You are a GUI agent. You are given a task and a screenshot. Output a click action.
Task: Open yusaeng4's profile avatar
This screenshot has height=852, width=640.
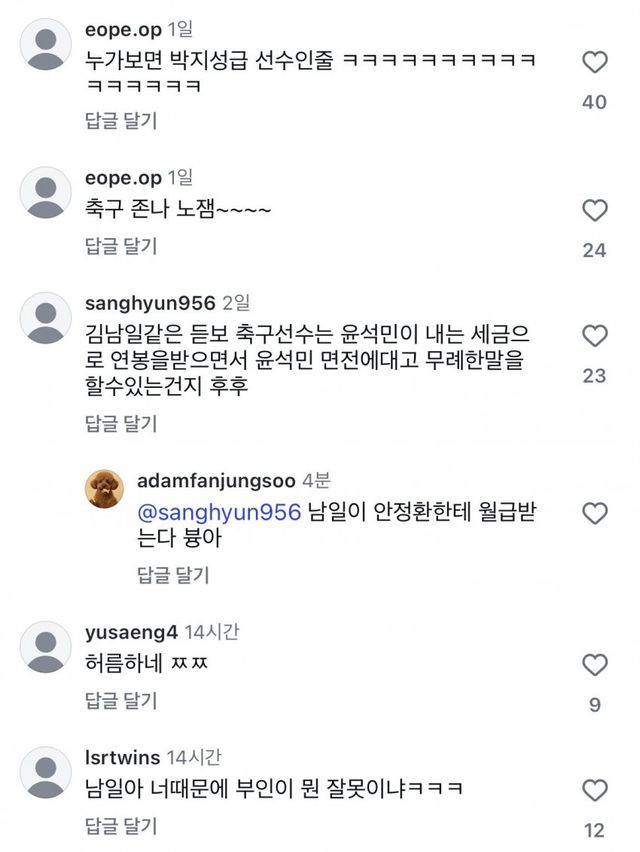click(46, 647)
